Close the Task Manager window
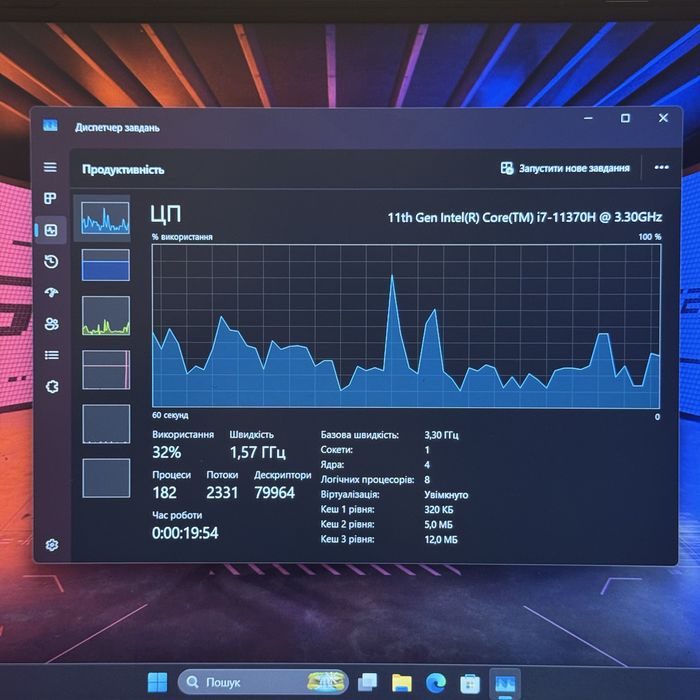This screenshot has height=700, width=700. (x=663, y=117)
